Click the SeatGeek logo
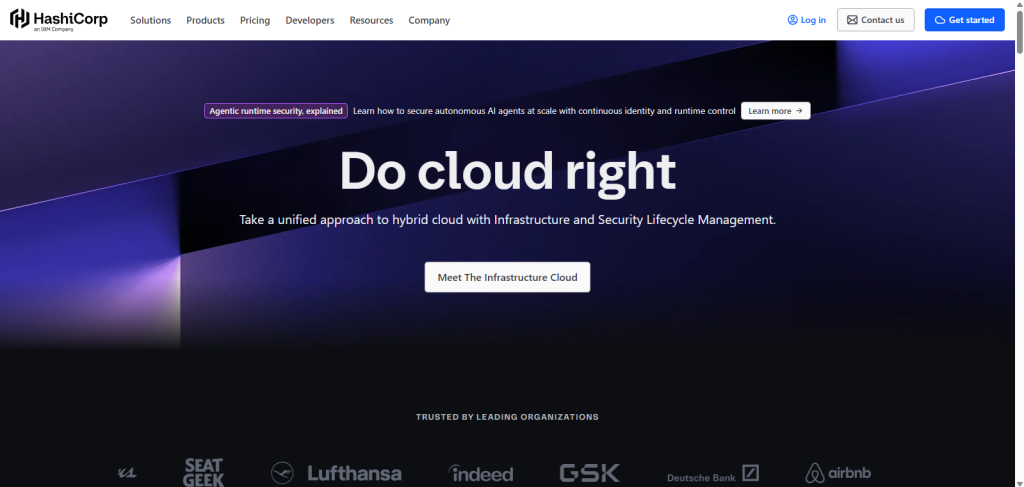Screen dimensions: 1024x487 coord(204,473)
